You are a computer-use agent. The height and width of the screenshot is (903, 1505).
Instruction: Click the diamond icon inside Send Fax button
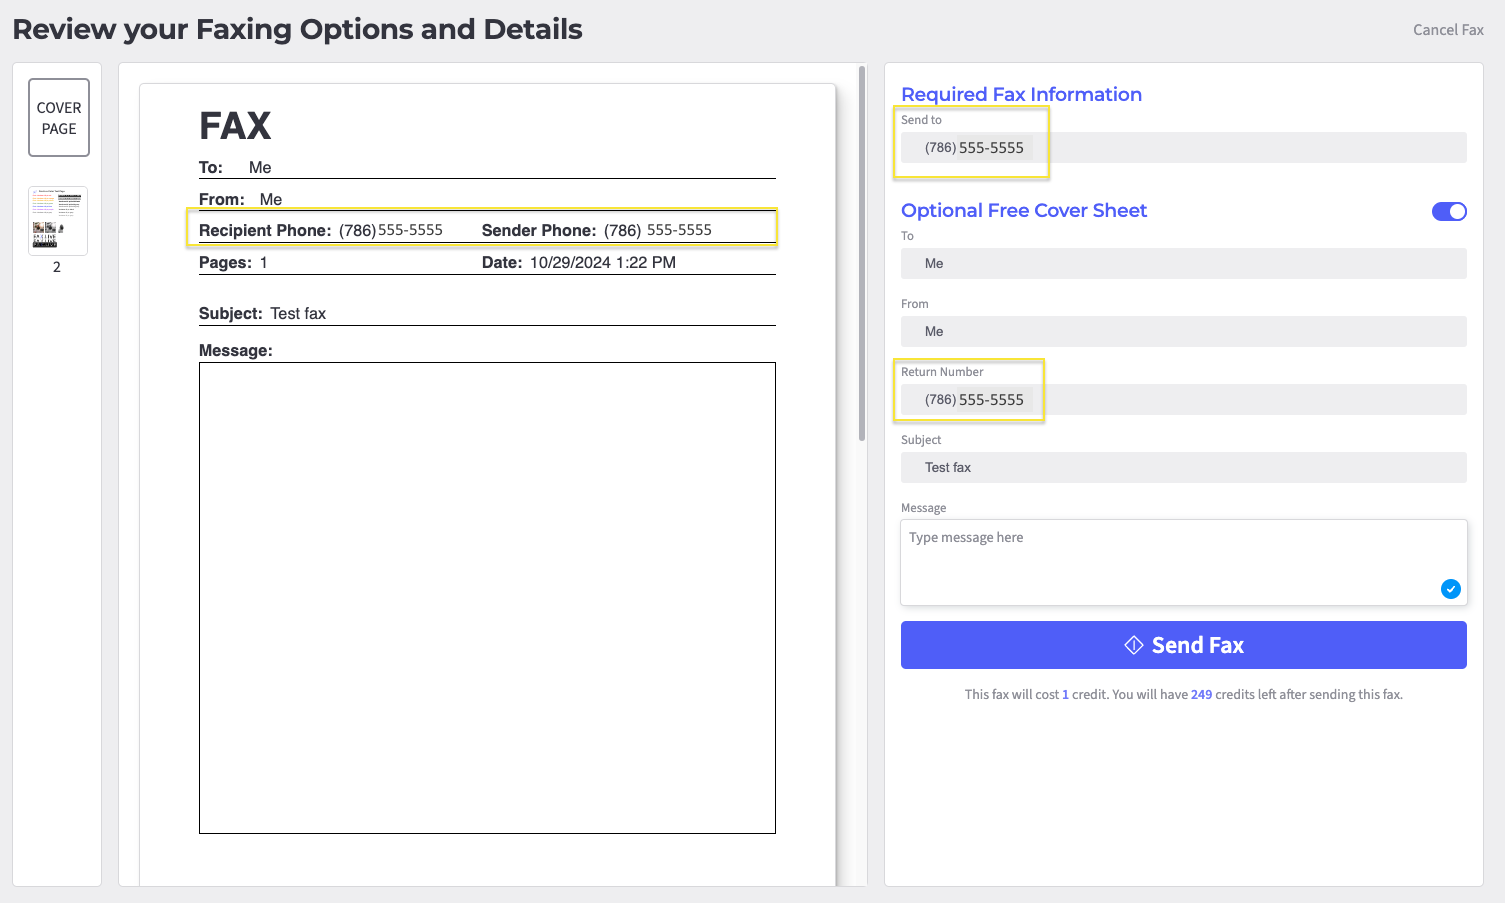pos(1131,645)
